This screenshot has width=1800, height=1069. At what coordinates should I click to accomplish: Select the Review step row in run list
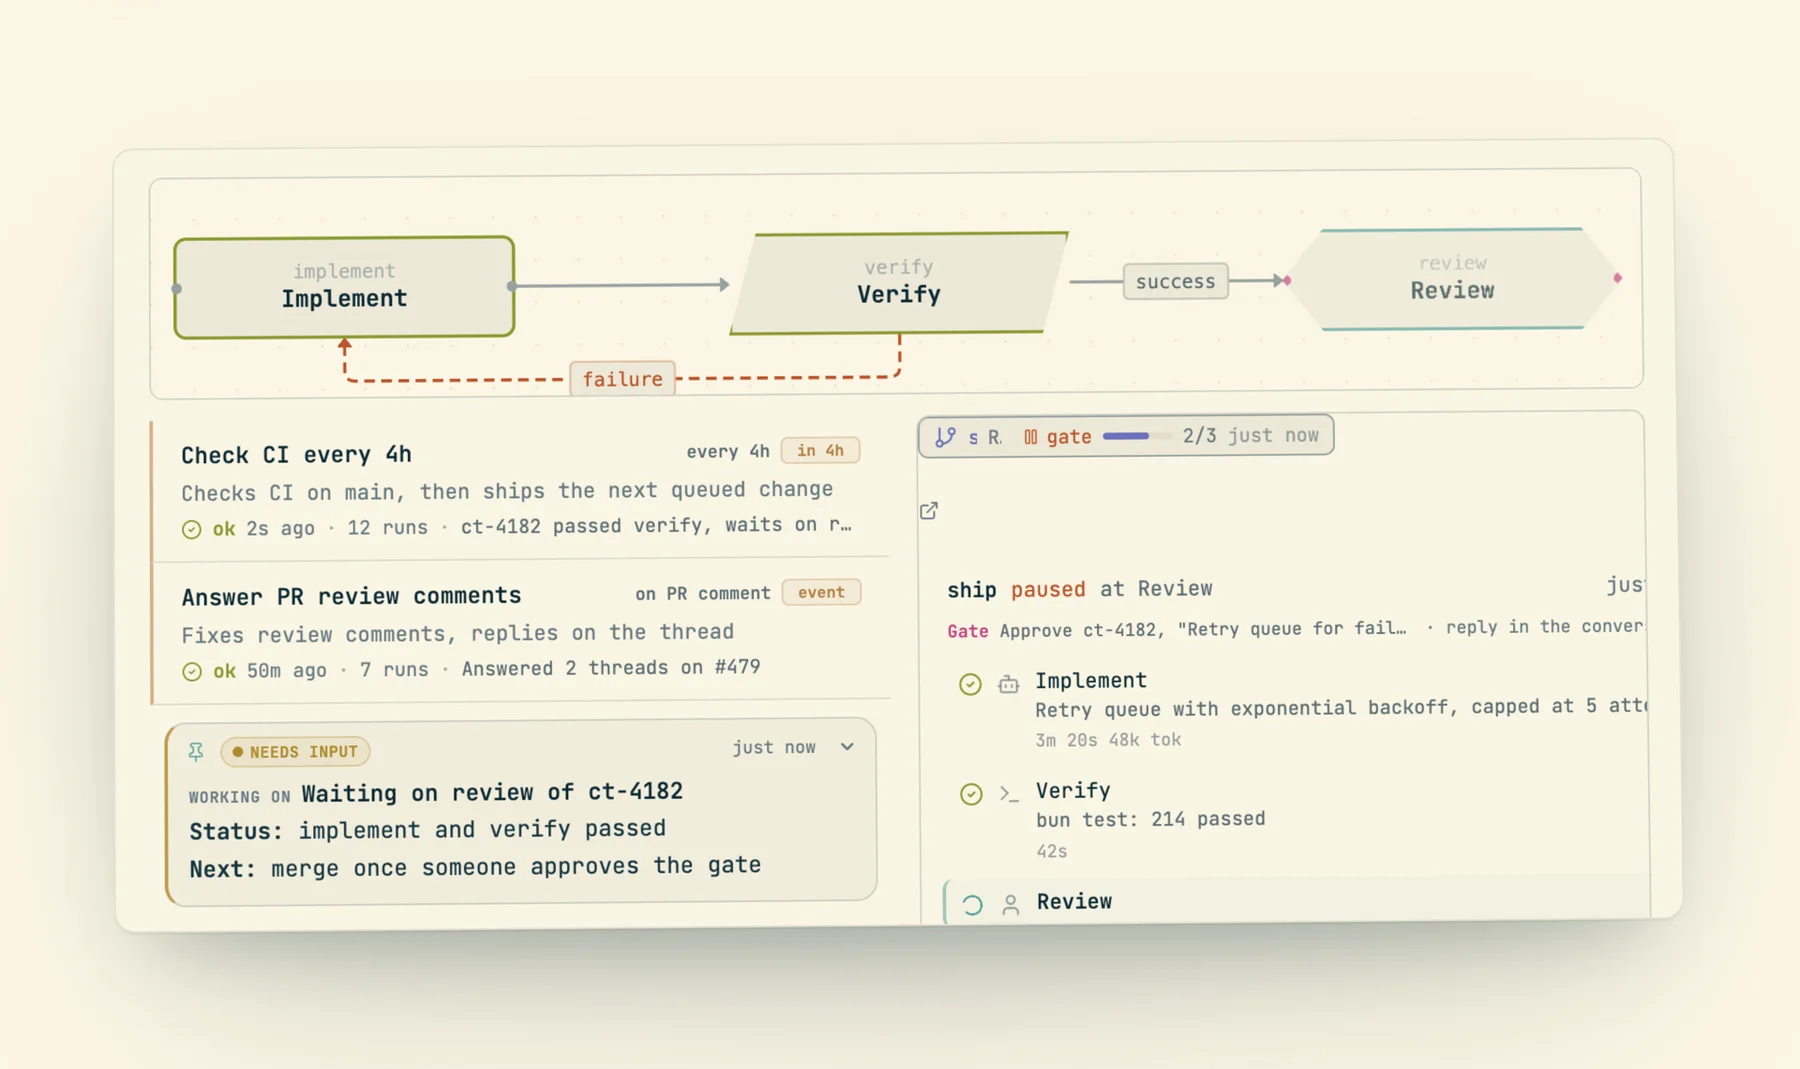click(1296, 900)
